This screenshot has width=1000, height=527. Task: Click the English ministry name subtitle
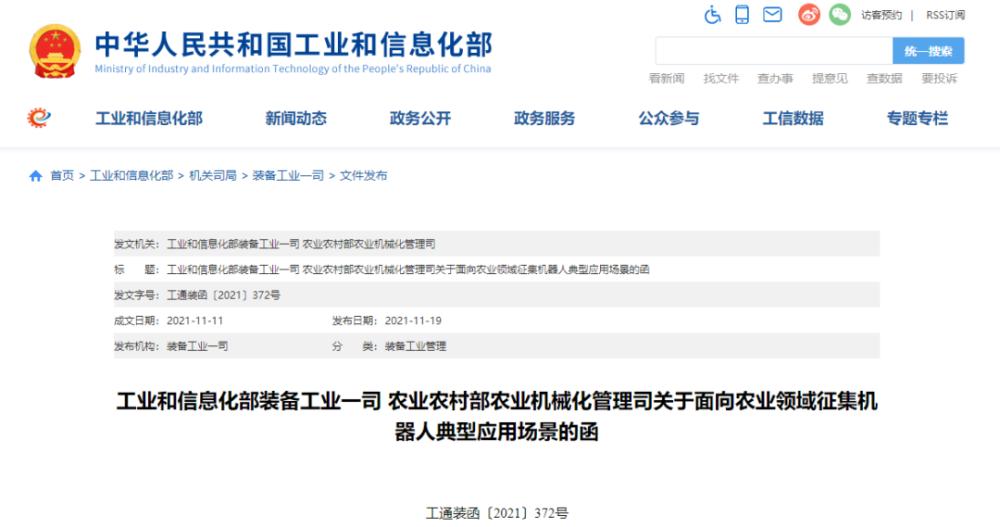pyautogui.click(x=293, y=69)
